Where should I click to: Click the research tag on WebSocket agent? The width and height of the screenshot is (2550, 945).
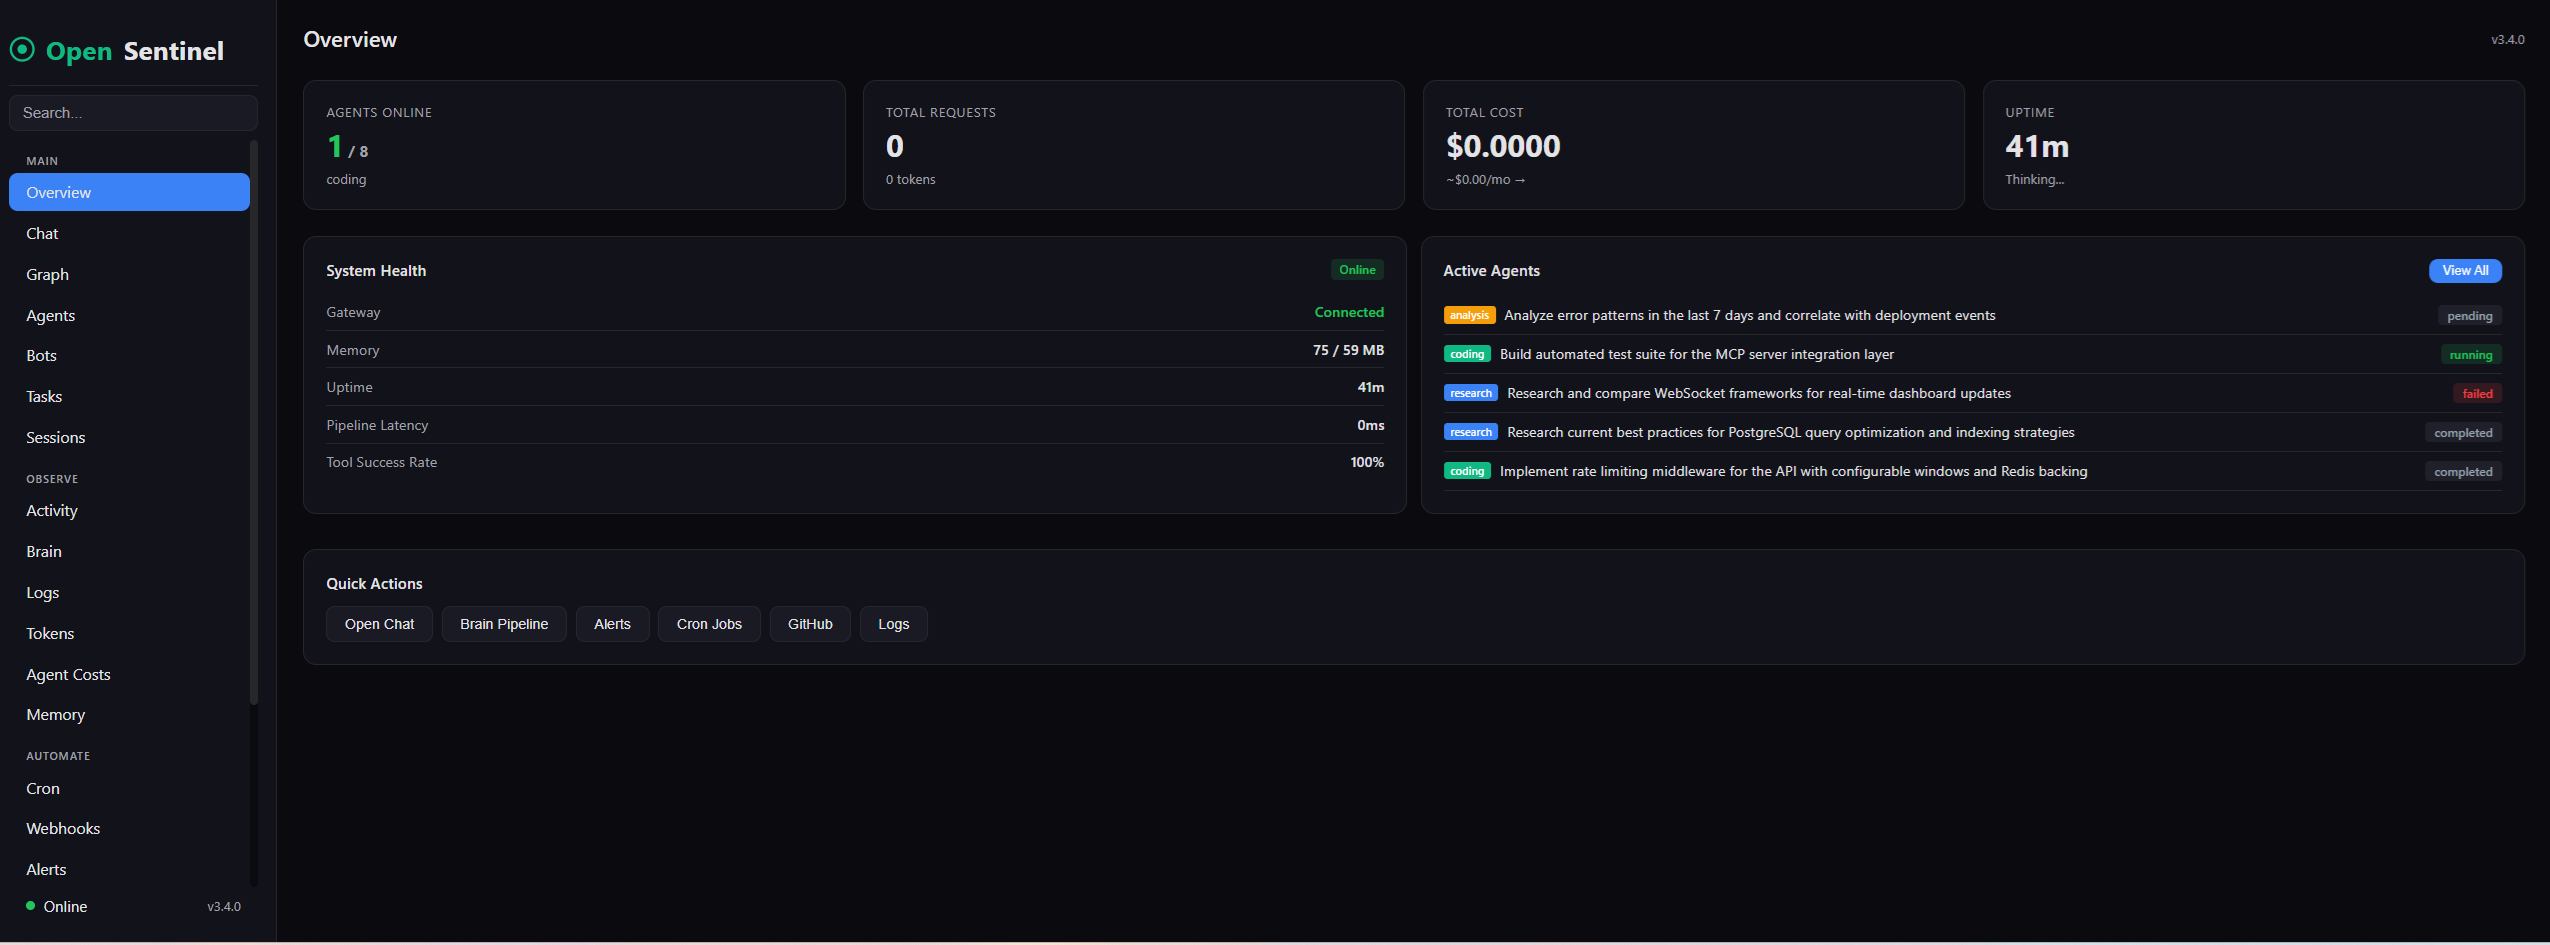point(1470,393)
